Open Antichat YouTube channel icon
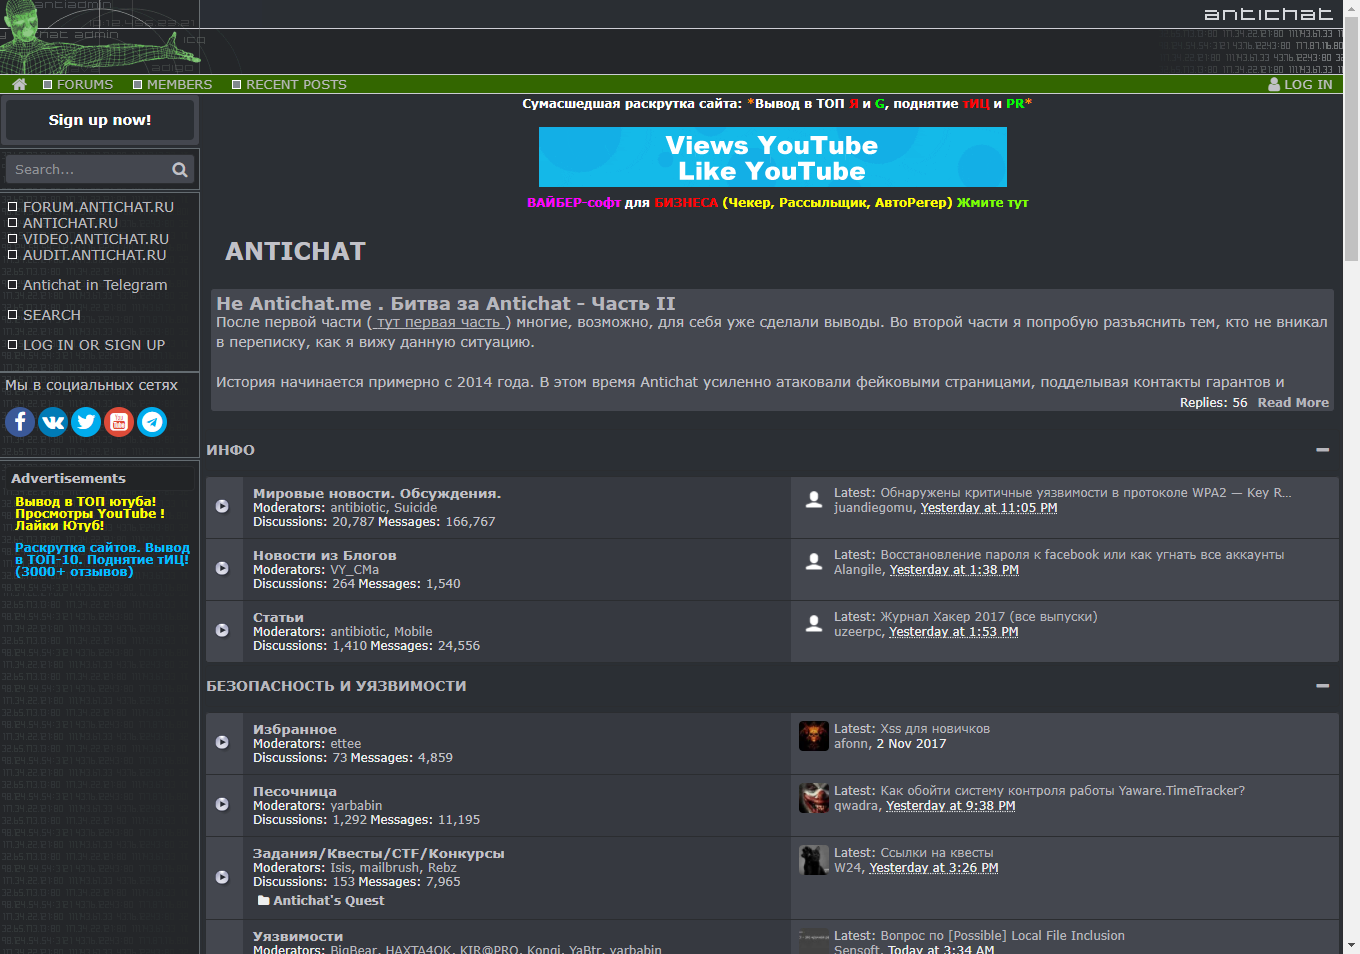1360x954 pixels. (119, 422)
